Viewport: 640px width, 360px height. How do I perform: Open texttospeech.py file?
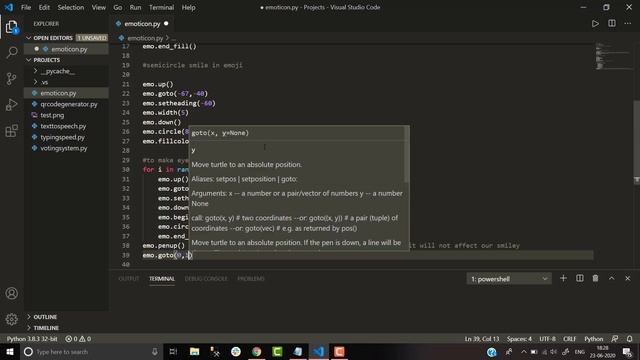[x=63, y=126]
